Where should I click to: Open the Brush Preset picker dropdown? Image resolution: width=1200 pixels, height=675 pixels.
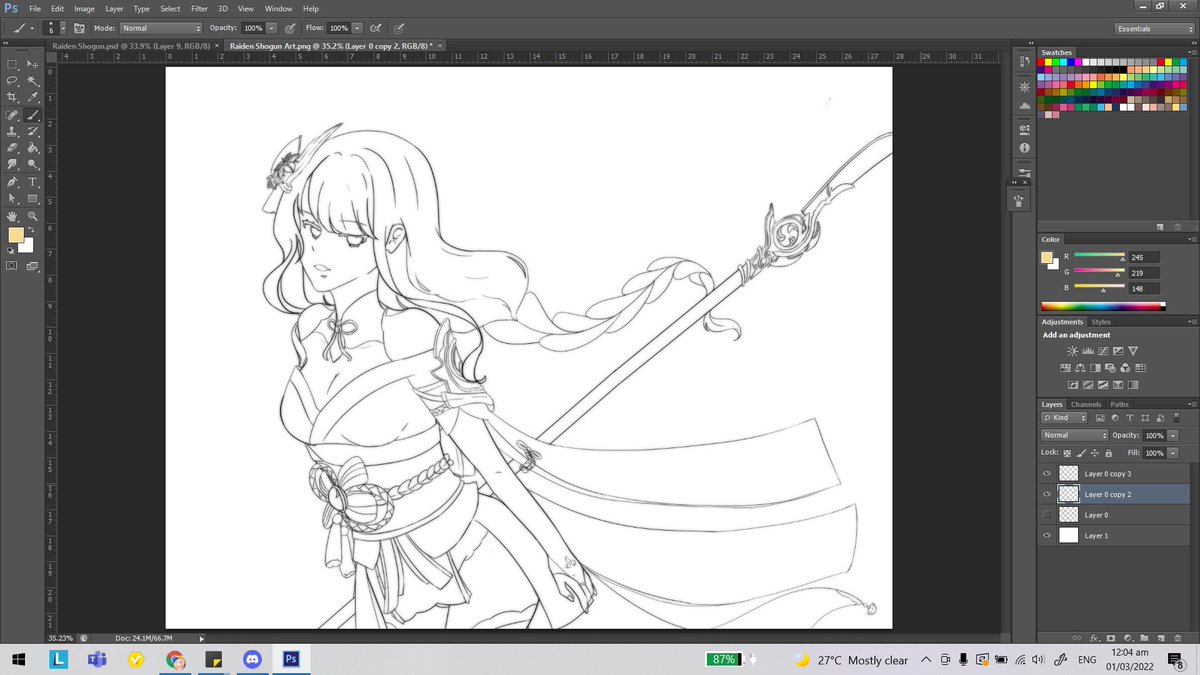[x=63, y=29]
